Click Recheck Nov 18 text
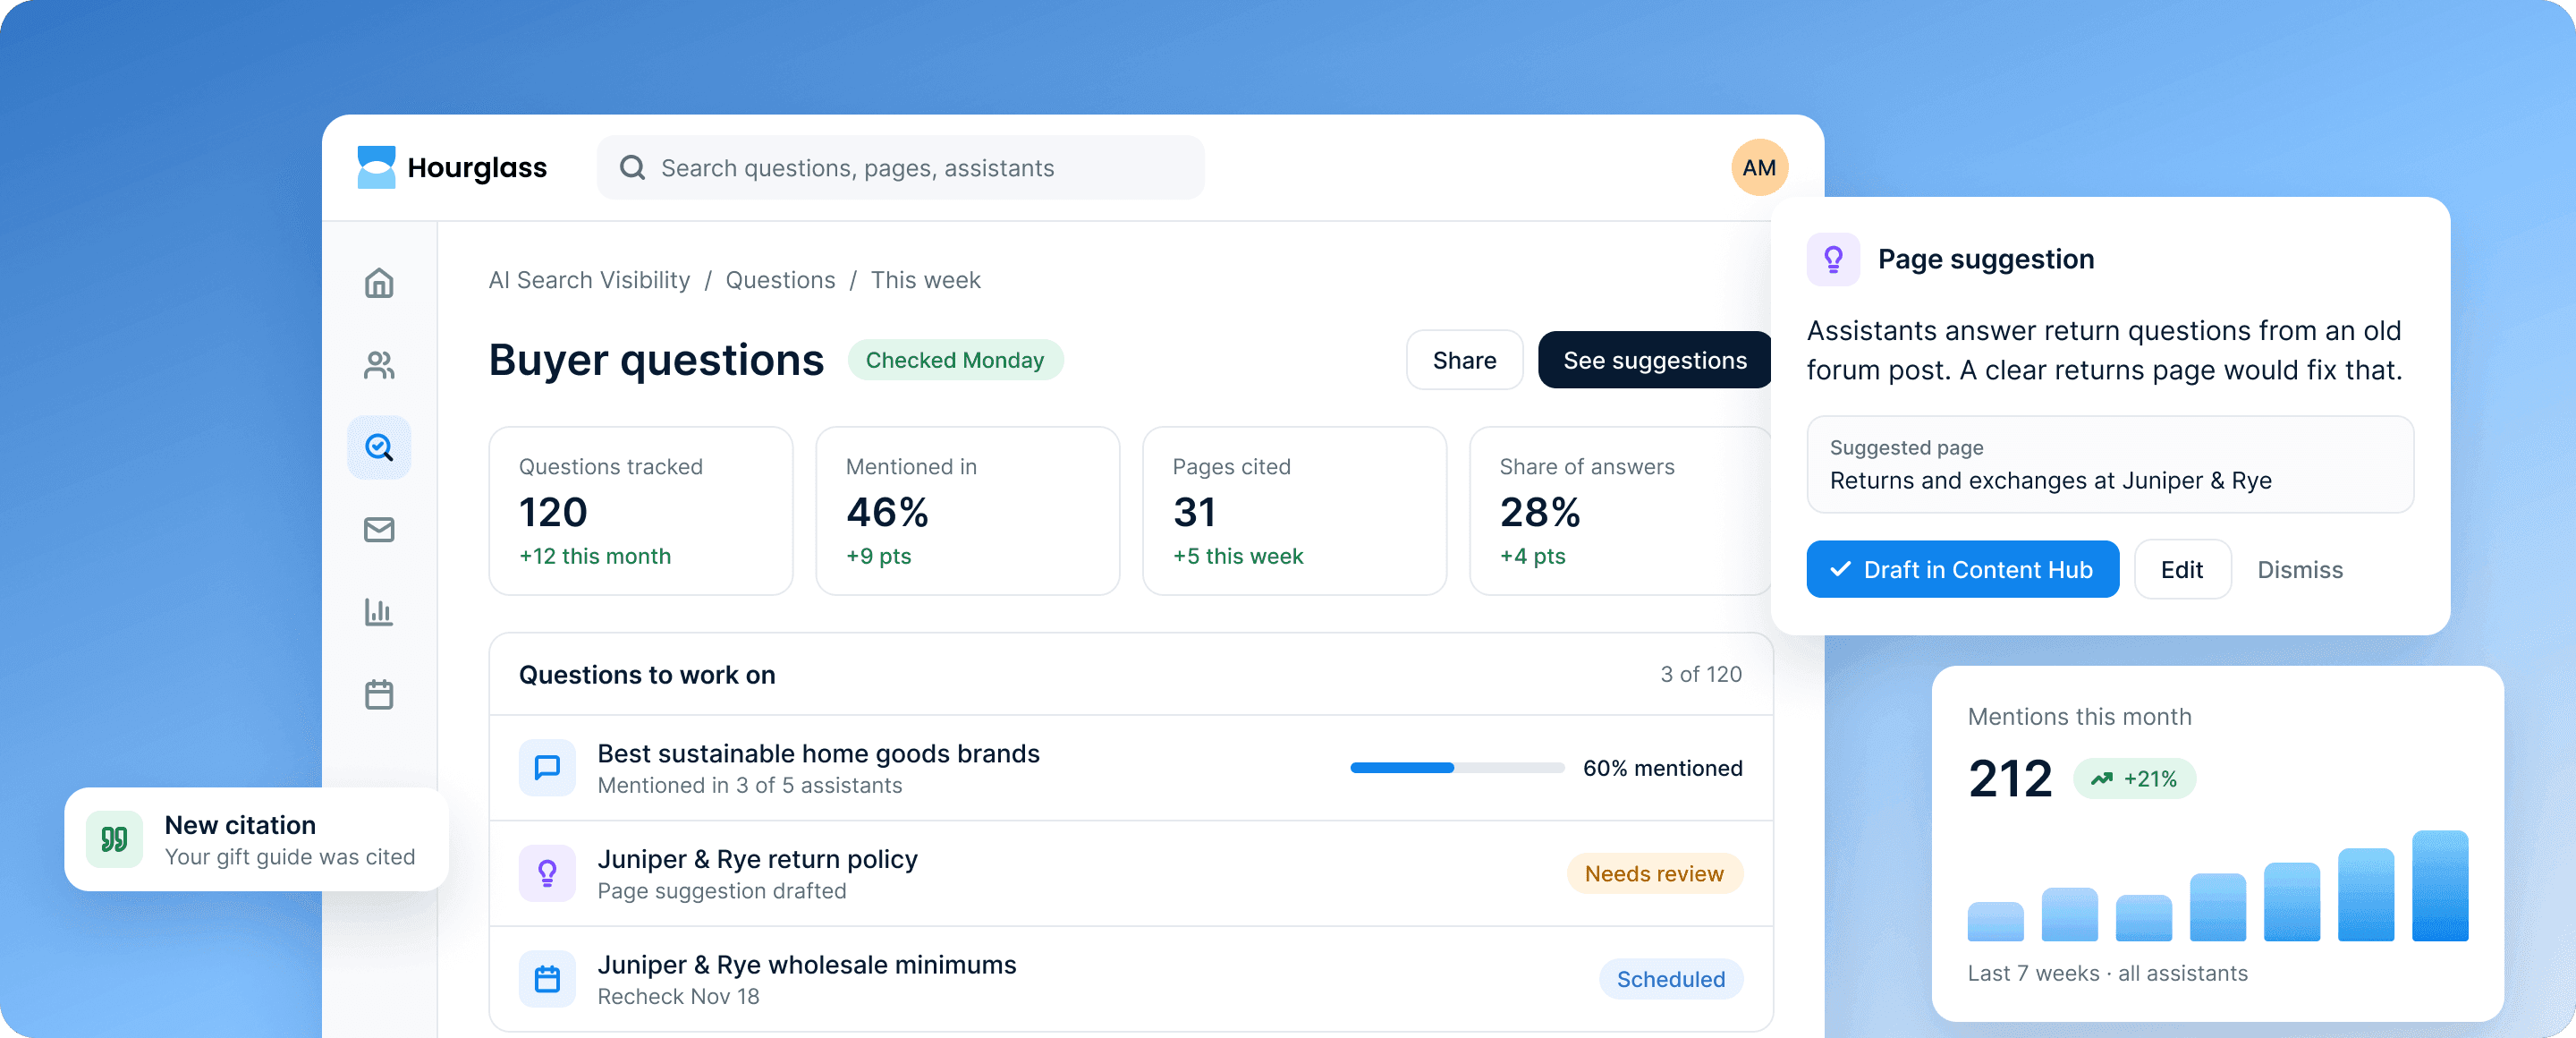This screenshot has height=1038, width=2576. pyautogui.click(x=678, y=997)
